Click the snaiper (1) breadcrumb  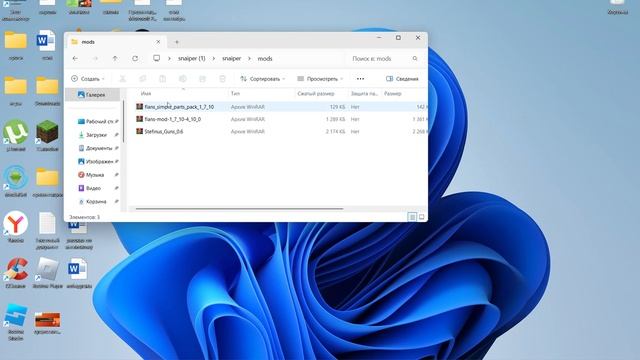pyautogui.click(x=191, y=59)
